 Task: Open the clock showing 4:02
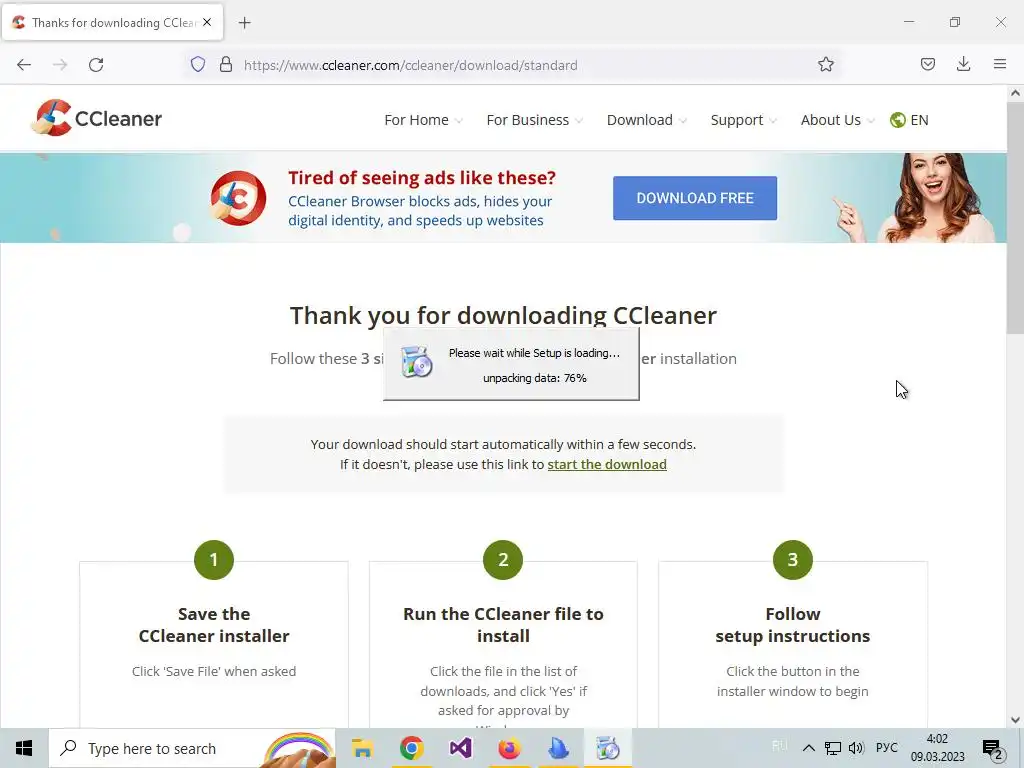coord(938,748)
